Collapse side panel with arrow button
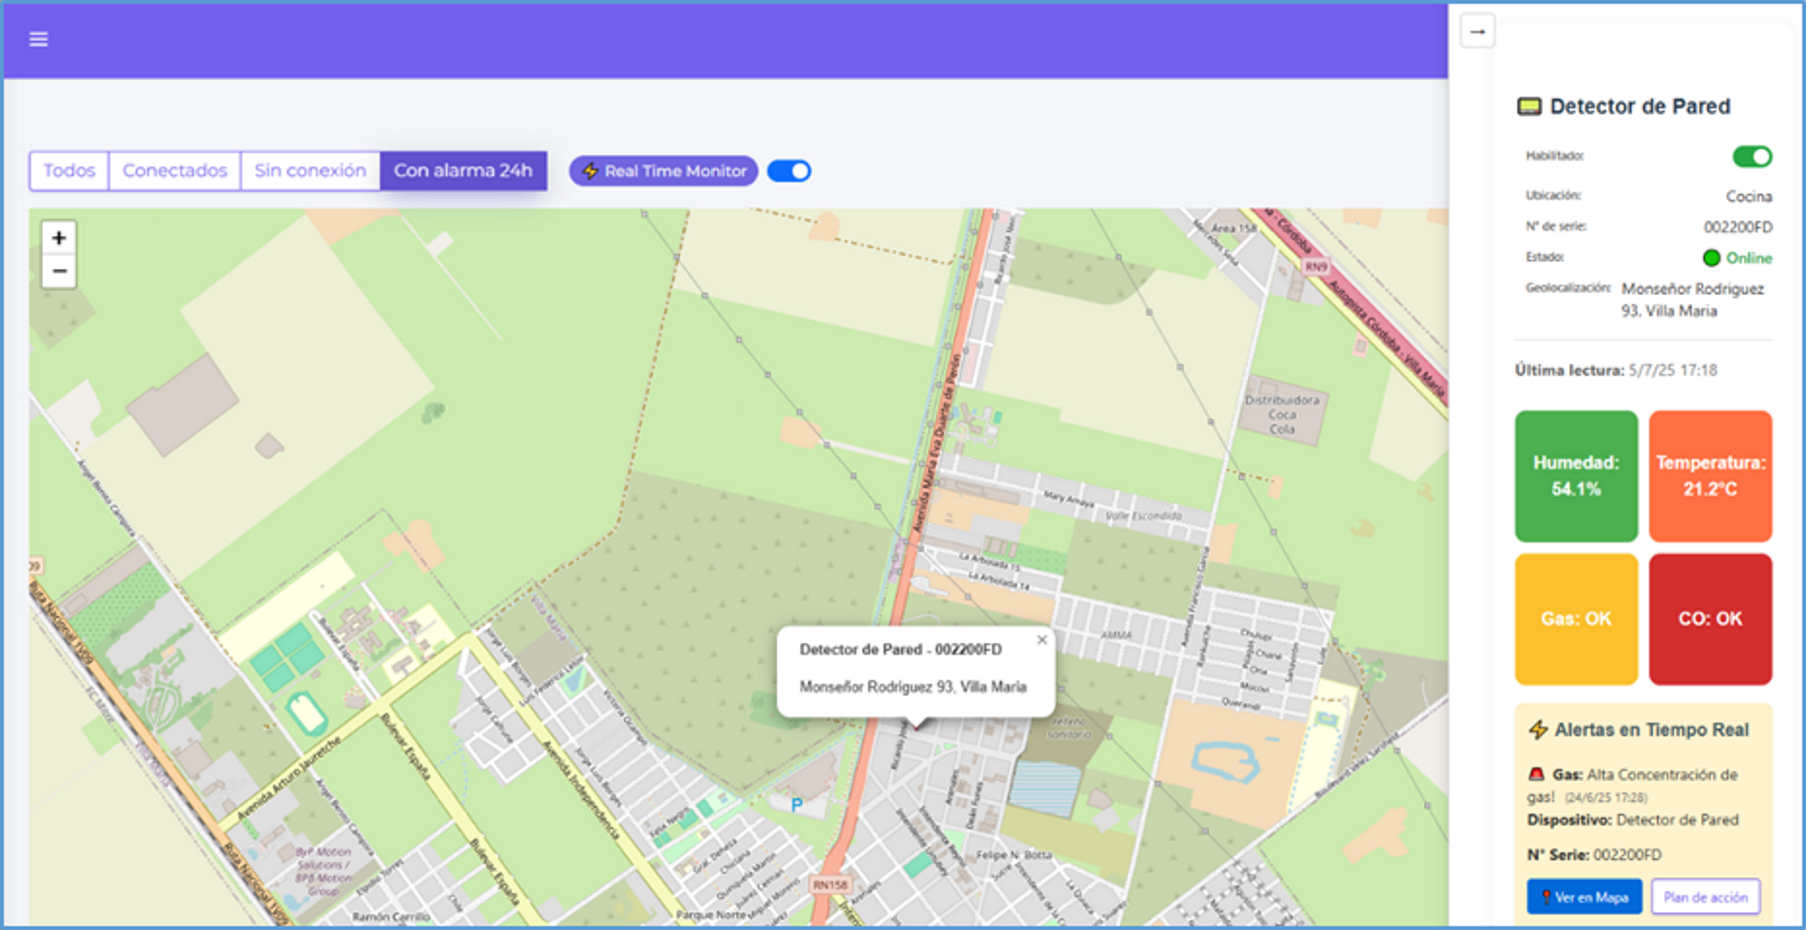 pos(1477,31)
